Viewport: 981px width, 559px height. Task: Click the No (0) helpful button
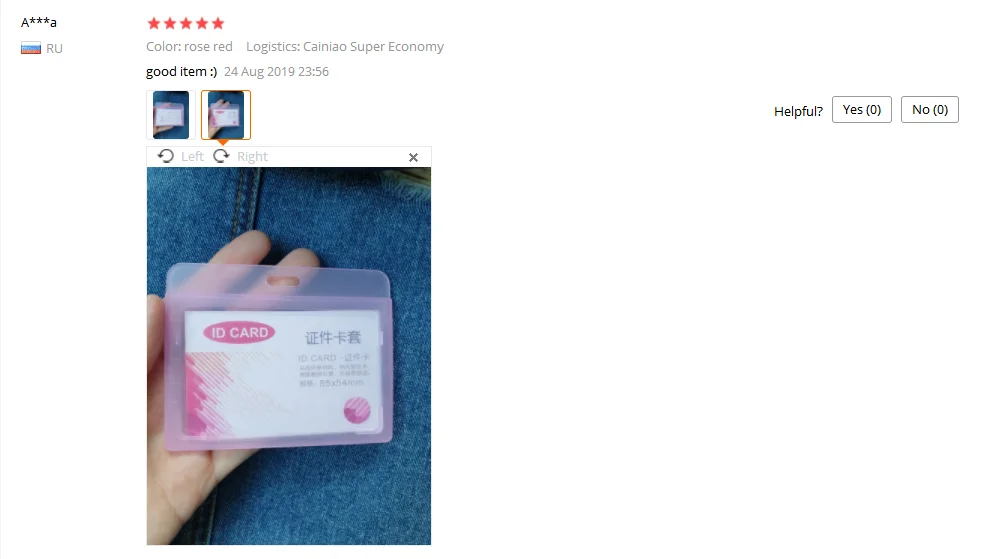point(930,110)
